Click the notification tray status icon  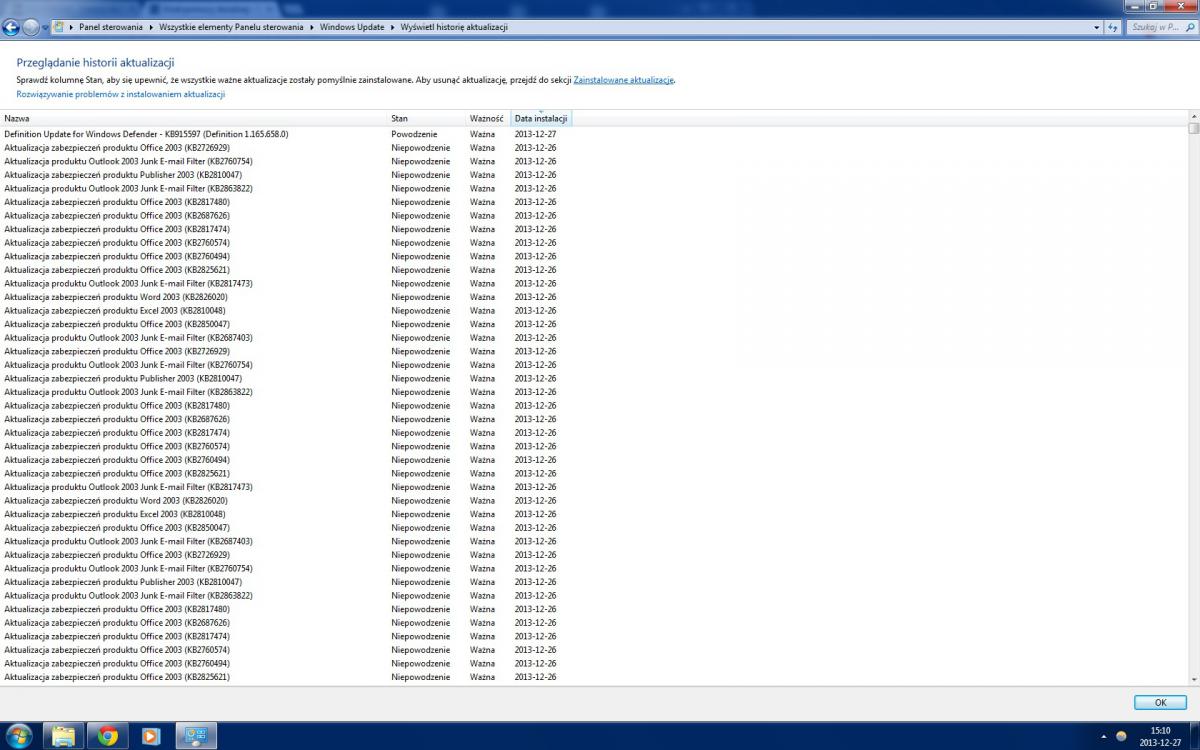point(1121,736)
